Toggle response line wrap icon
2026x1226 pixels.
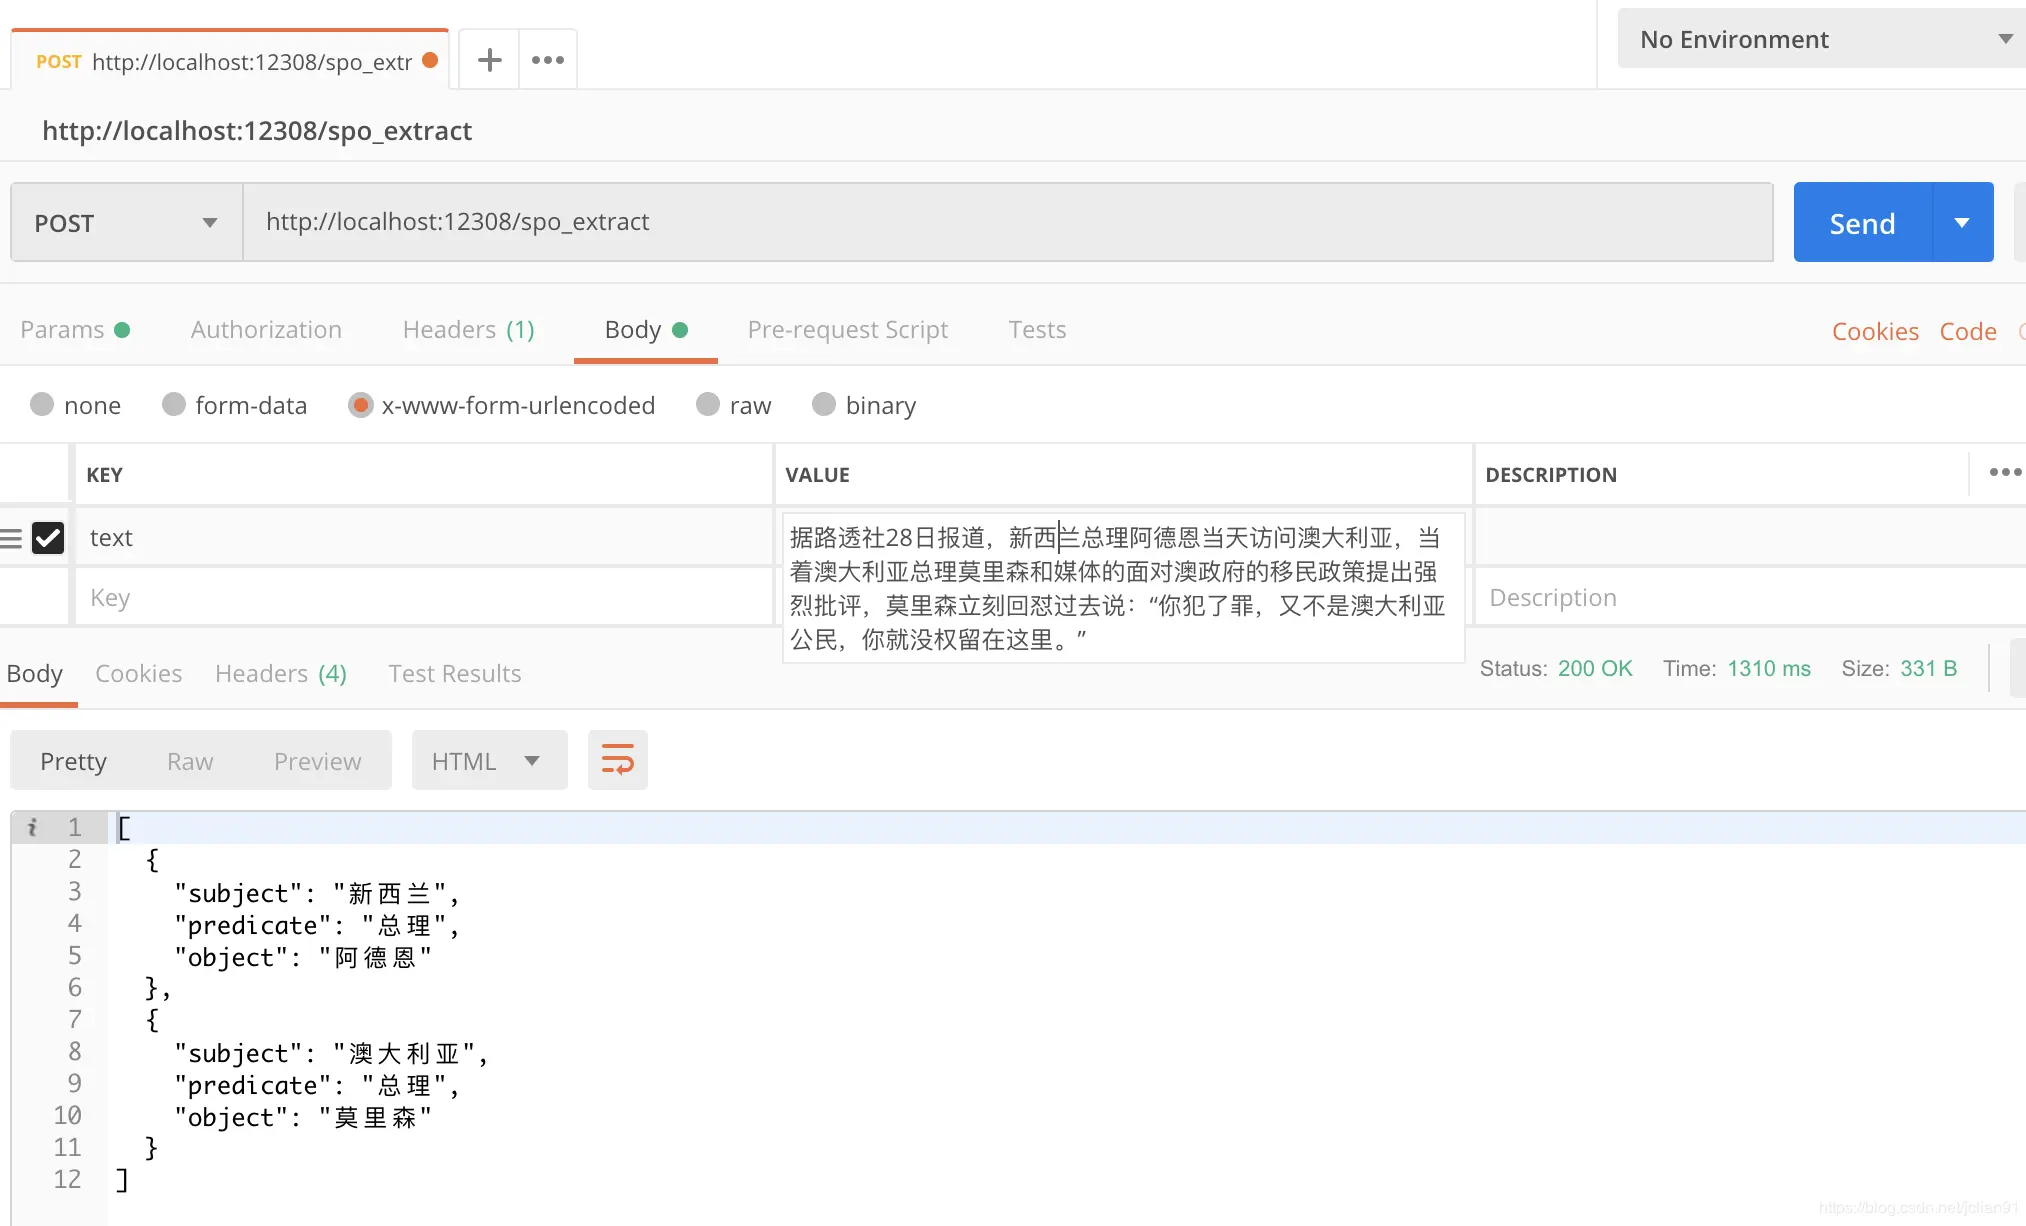[617, 761]
